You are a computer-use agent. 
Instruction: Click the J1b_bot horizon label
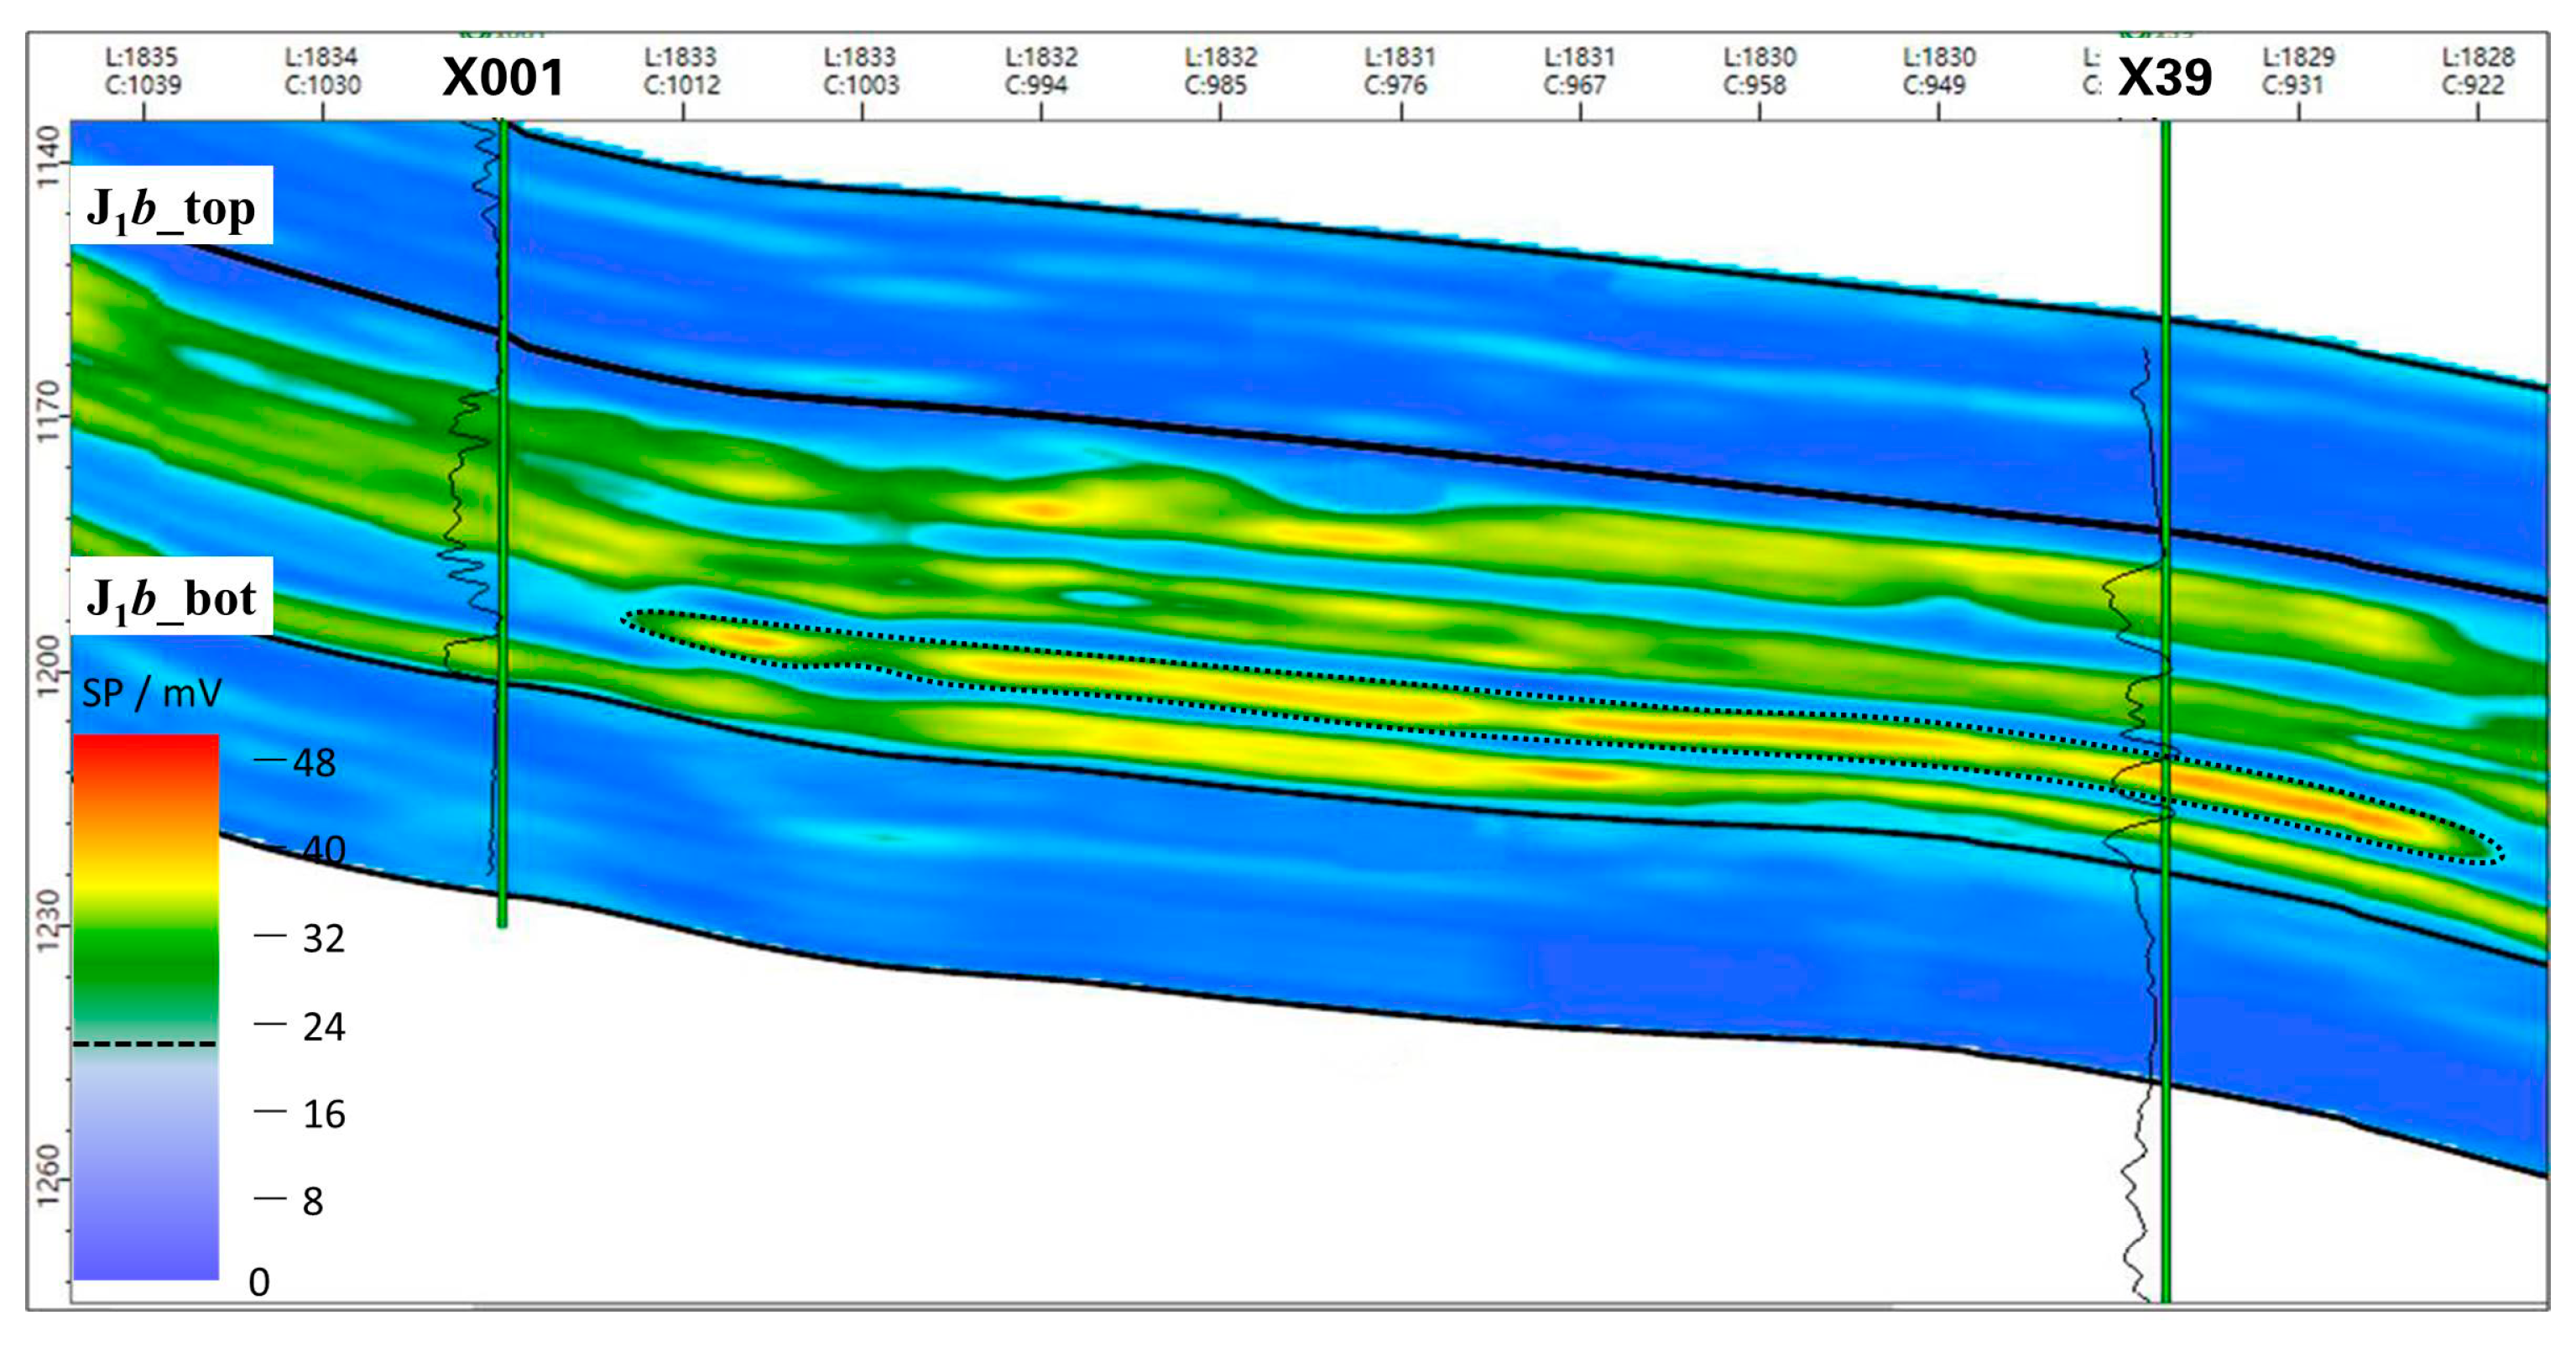coord(171,597)
